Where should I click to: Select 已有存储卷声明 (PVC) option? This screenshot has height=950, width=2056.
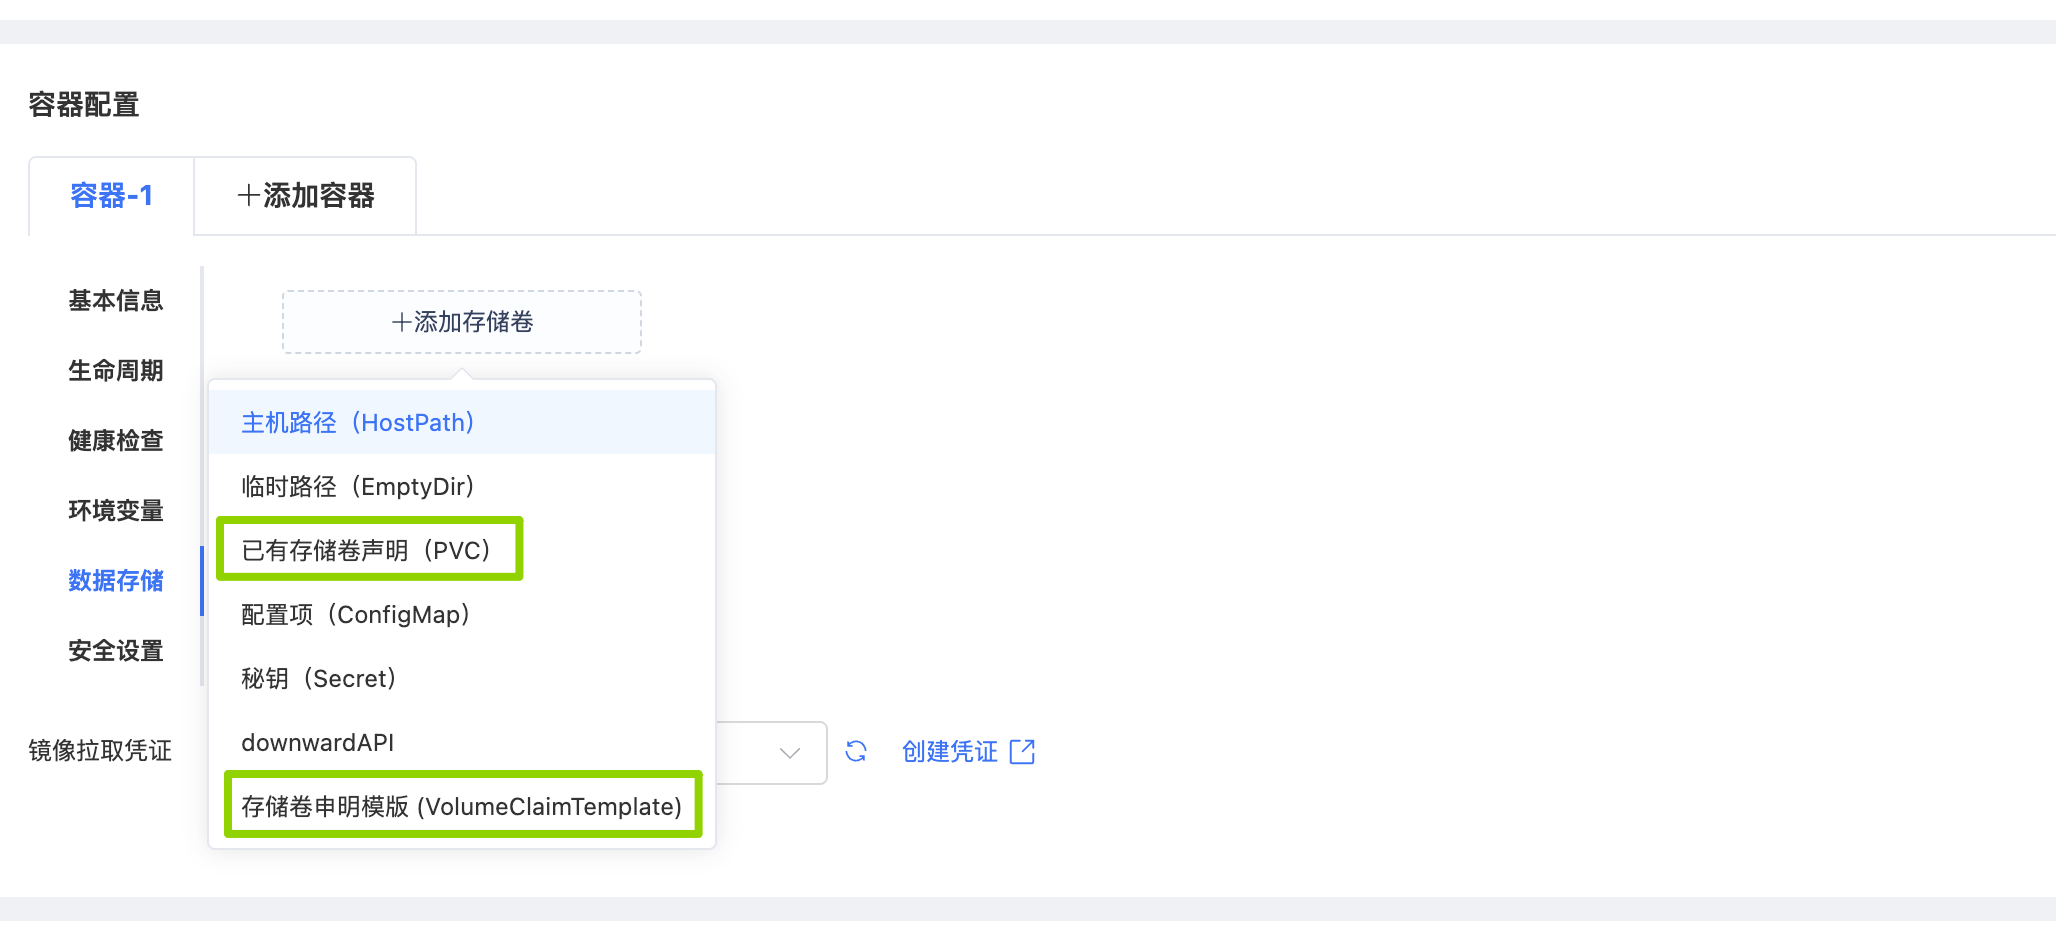coord(366,551)
